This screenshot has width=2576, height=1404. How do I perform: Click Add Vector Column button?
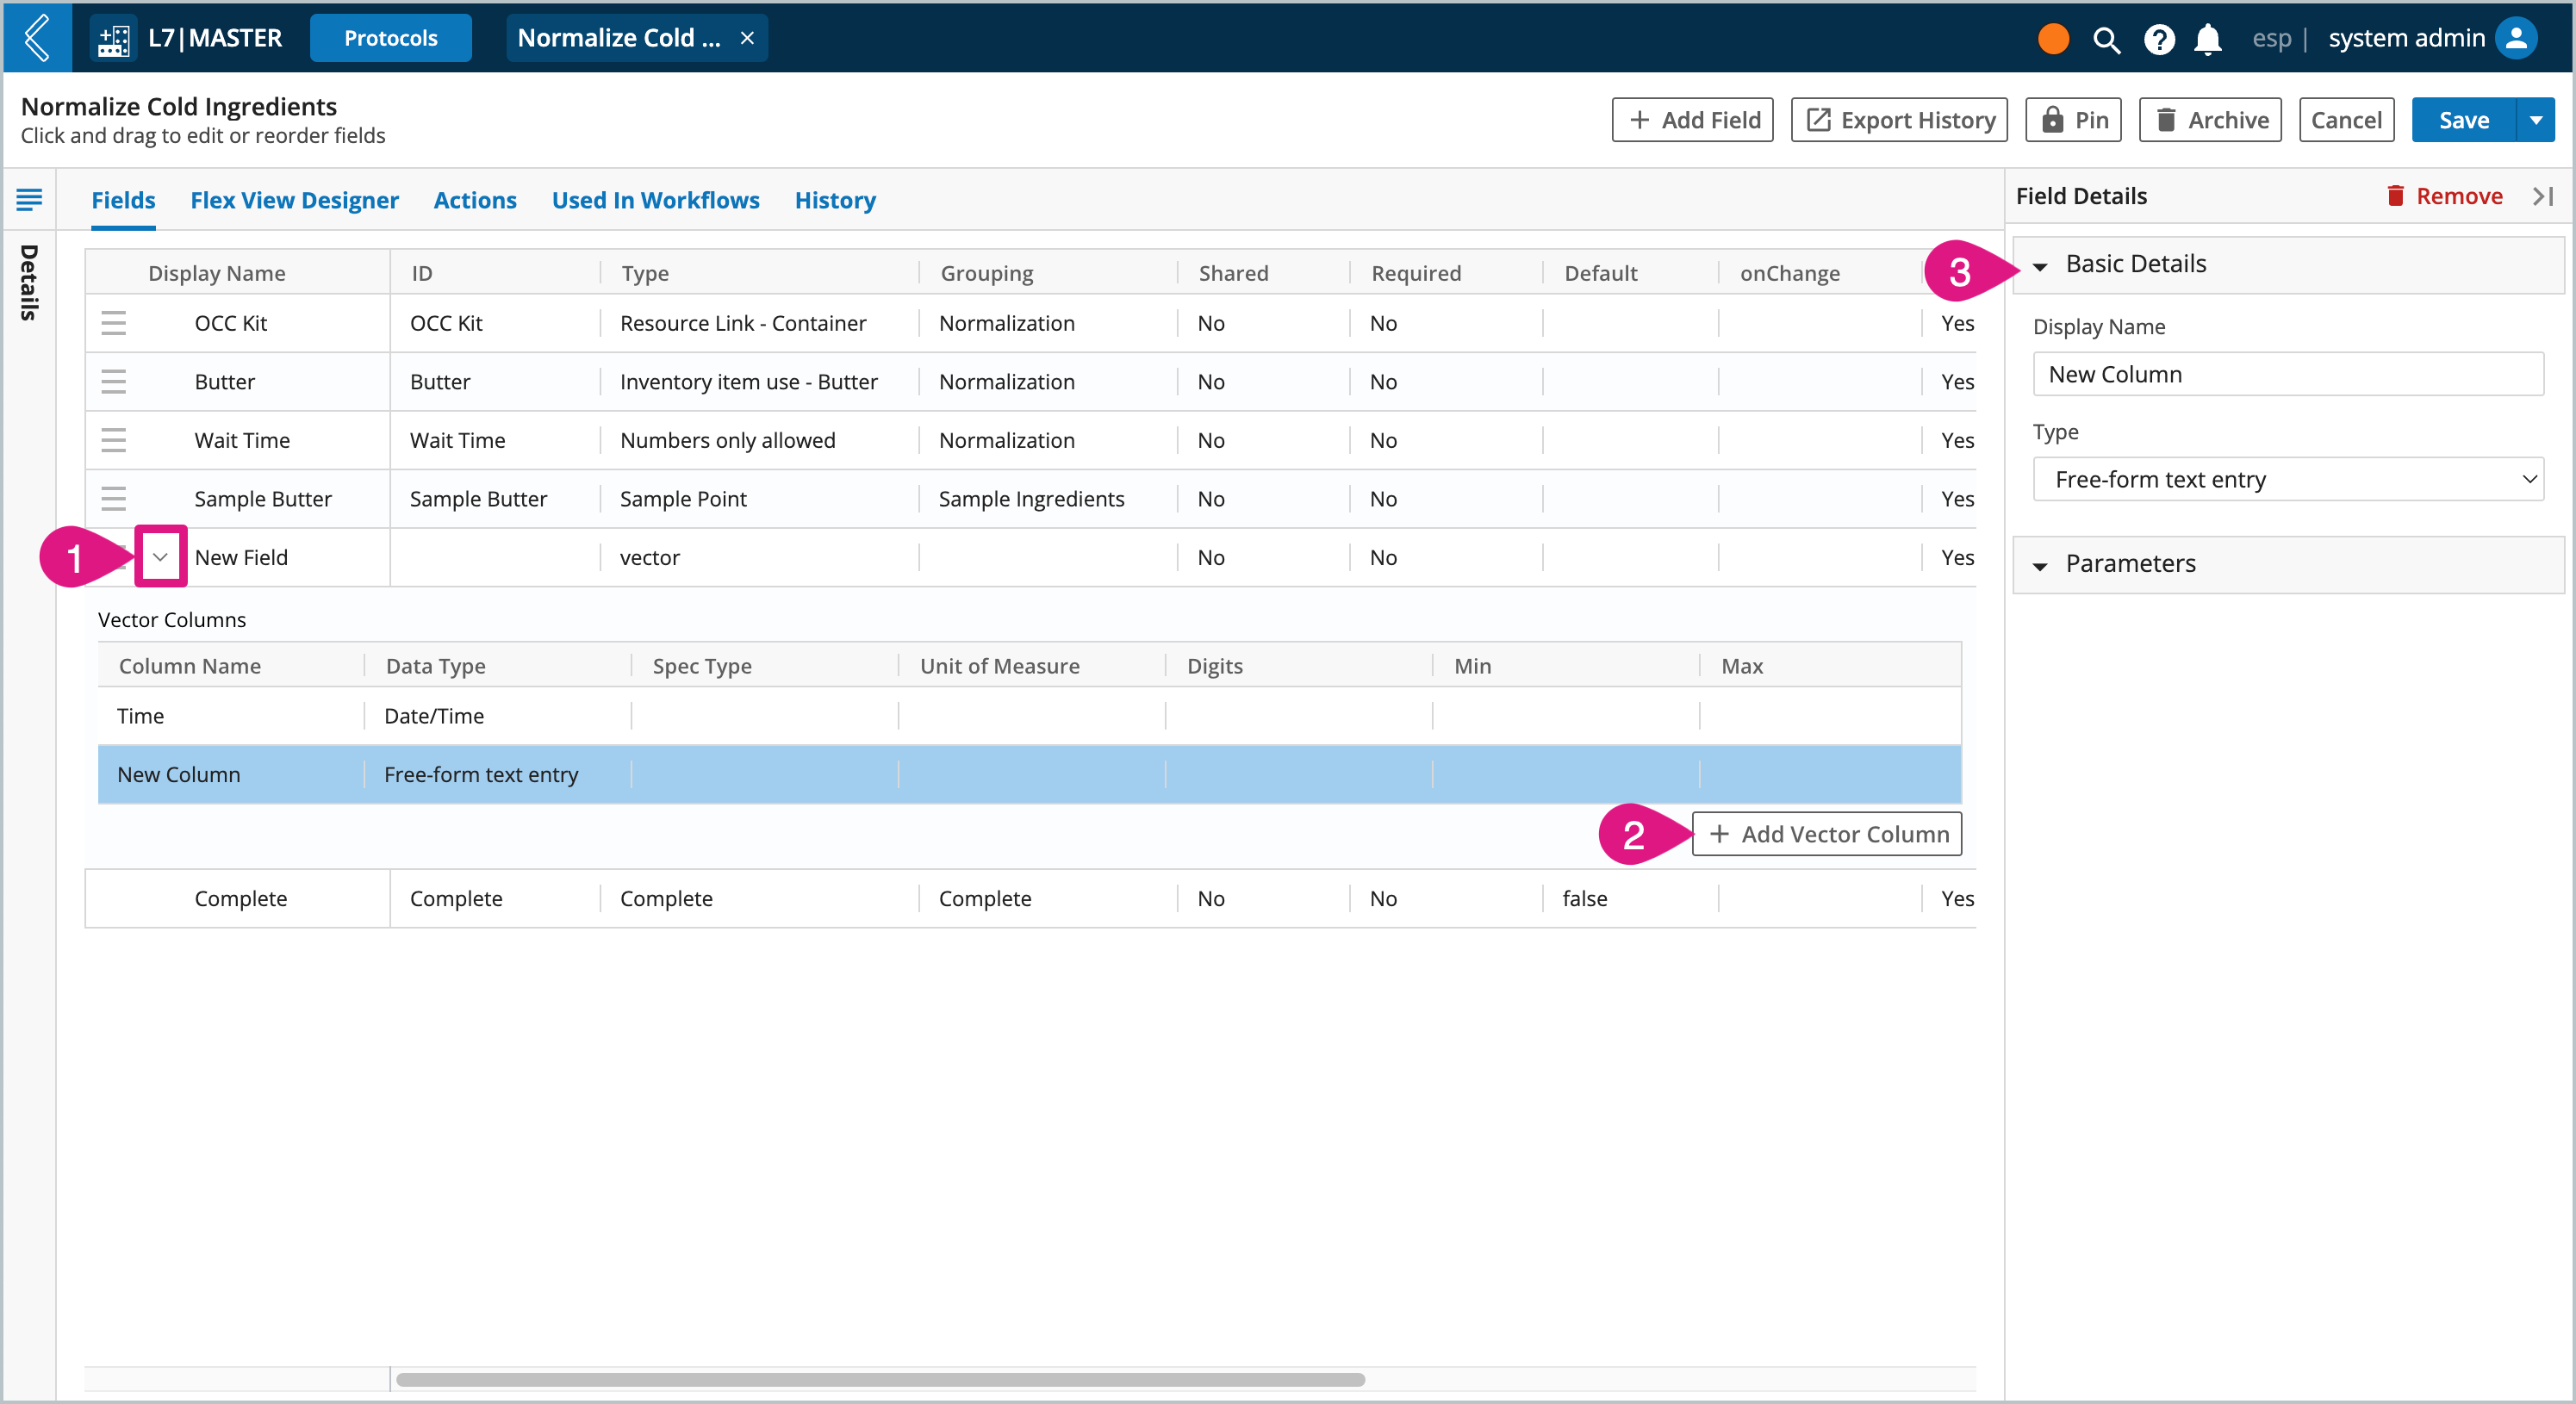pyautogui.click(x=1826, y=834)
